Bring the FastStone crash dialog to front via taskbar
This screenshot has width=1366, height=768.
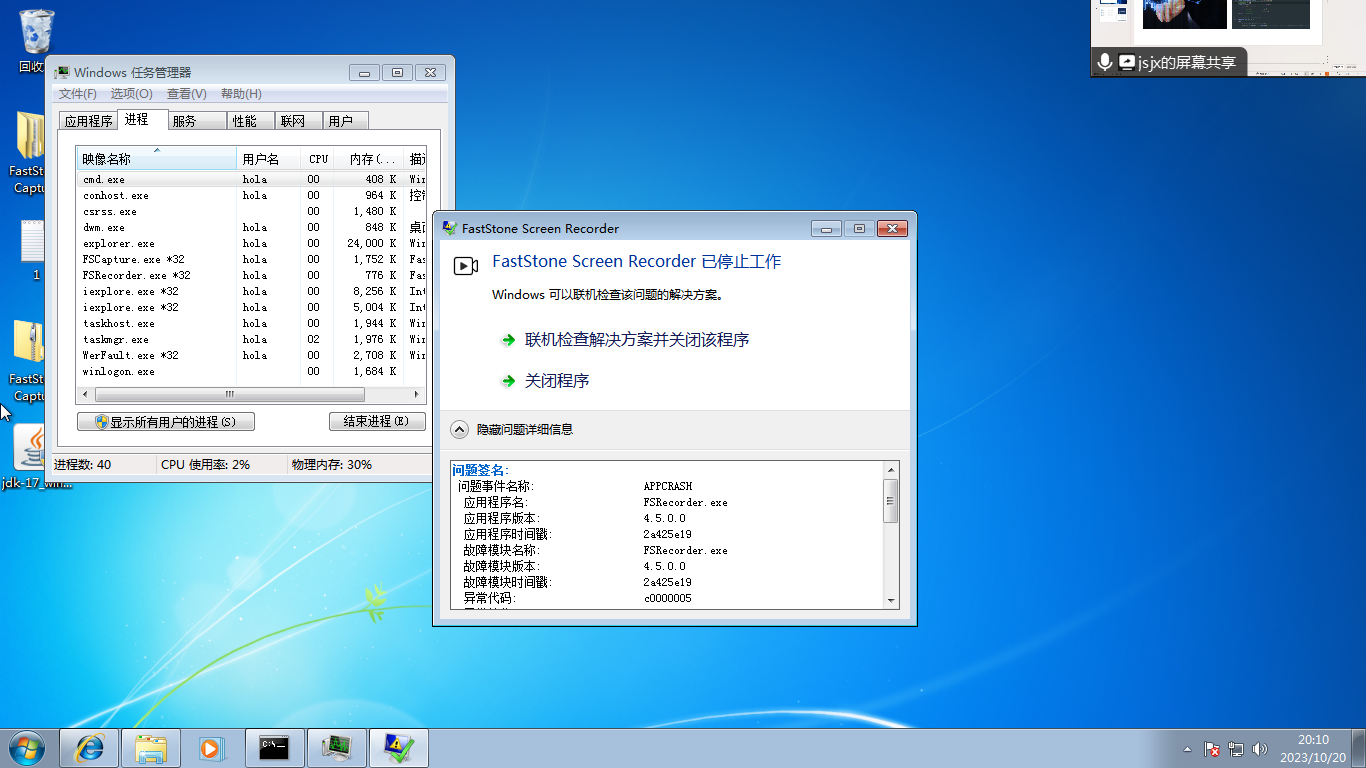398,748
